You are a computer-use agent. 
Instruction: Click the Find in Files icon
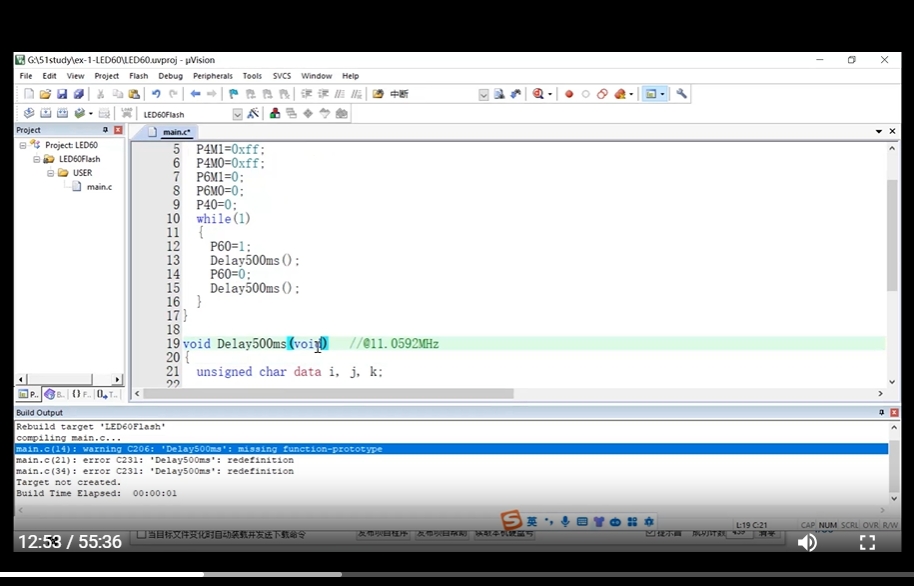point(378,94)
